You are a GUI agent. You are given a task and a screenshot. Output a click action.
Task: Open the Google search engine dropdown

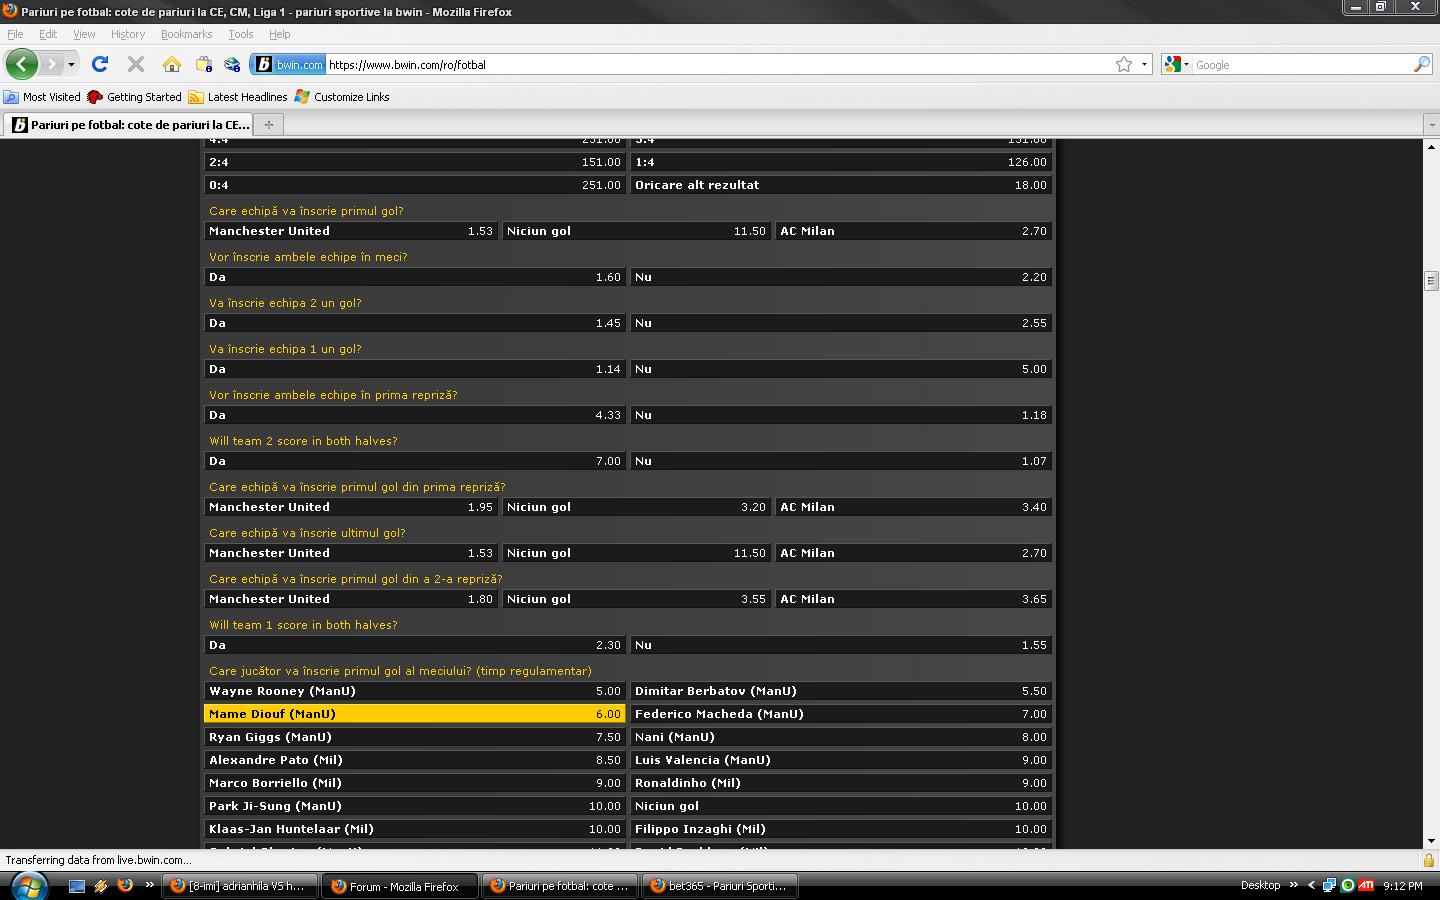click(x=1177, y=64)
